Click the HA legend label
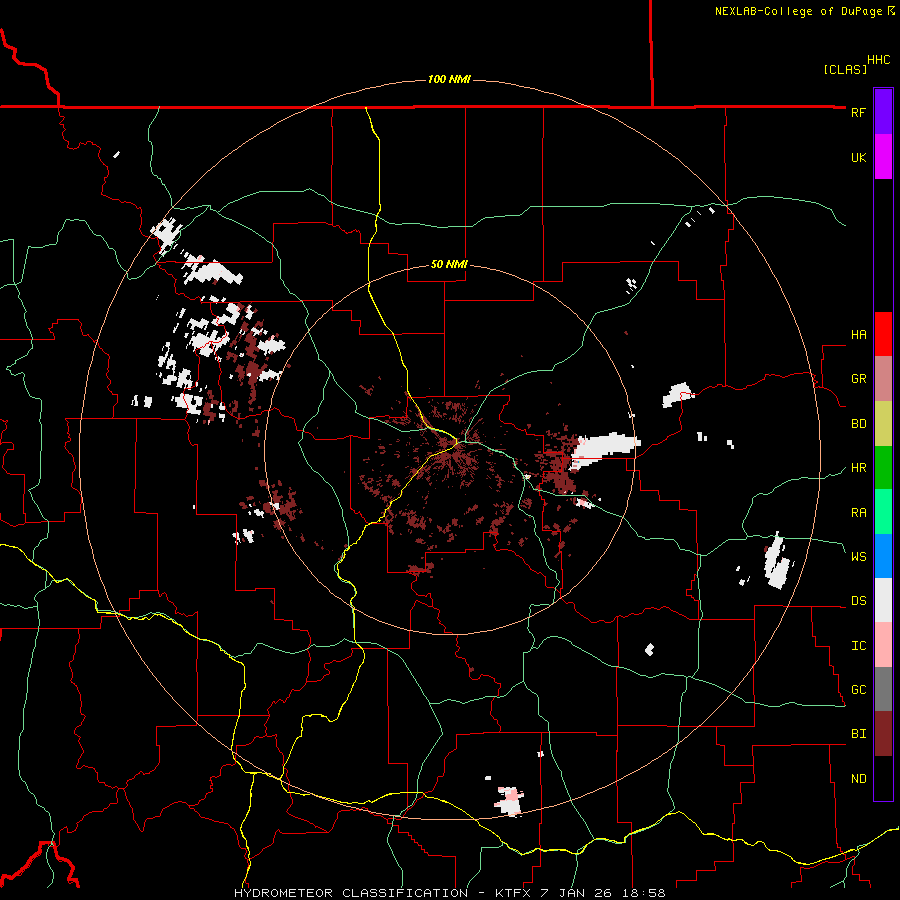The image size is (900, 900). pos(858,335)
